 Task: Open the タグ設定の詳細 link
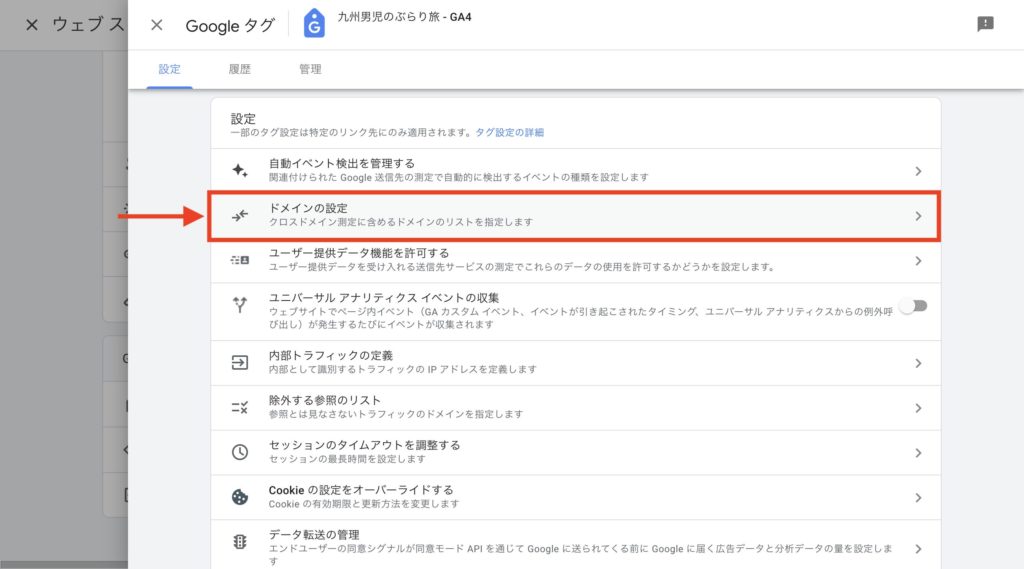pos(509,132)
